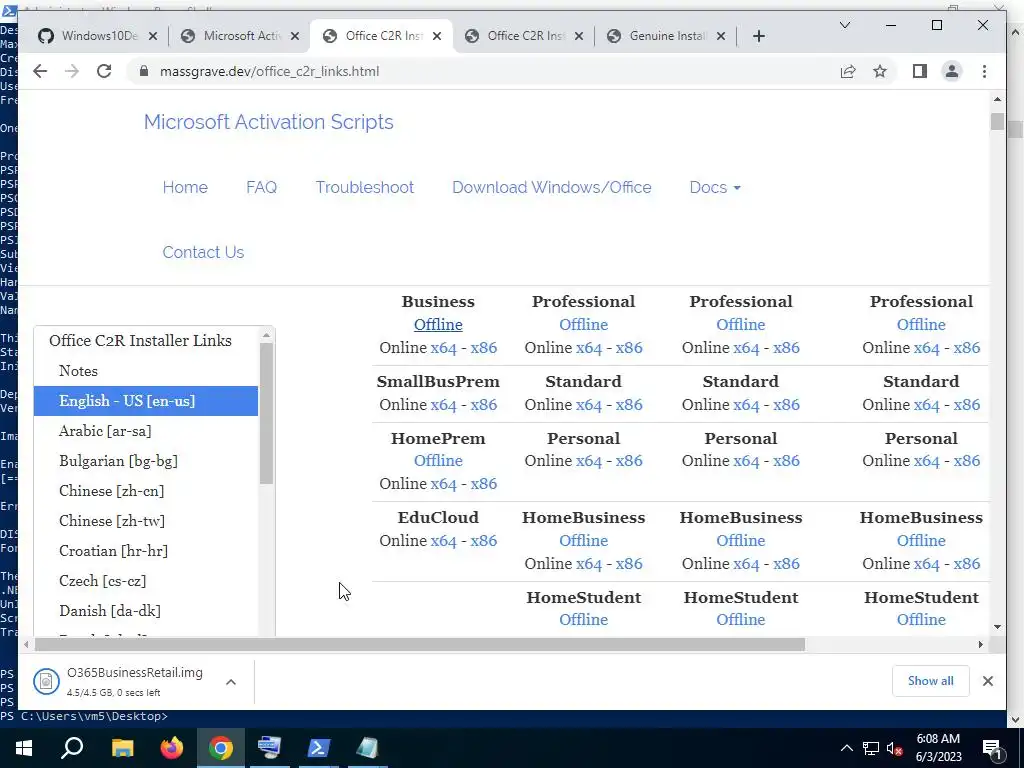
Task: Close the Genuine Install tab
Action: click(720, 36)
